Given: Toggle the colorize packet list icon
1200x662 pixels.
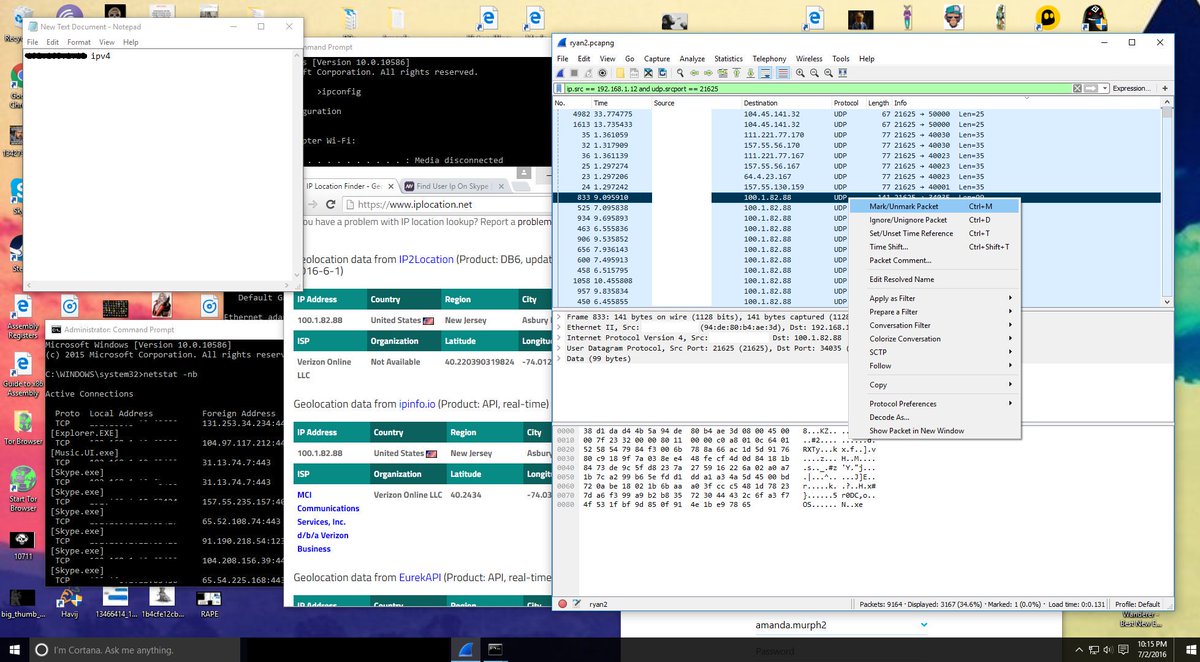Looking at the screenshot, I should point(782,73).
